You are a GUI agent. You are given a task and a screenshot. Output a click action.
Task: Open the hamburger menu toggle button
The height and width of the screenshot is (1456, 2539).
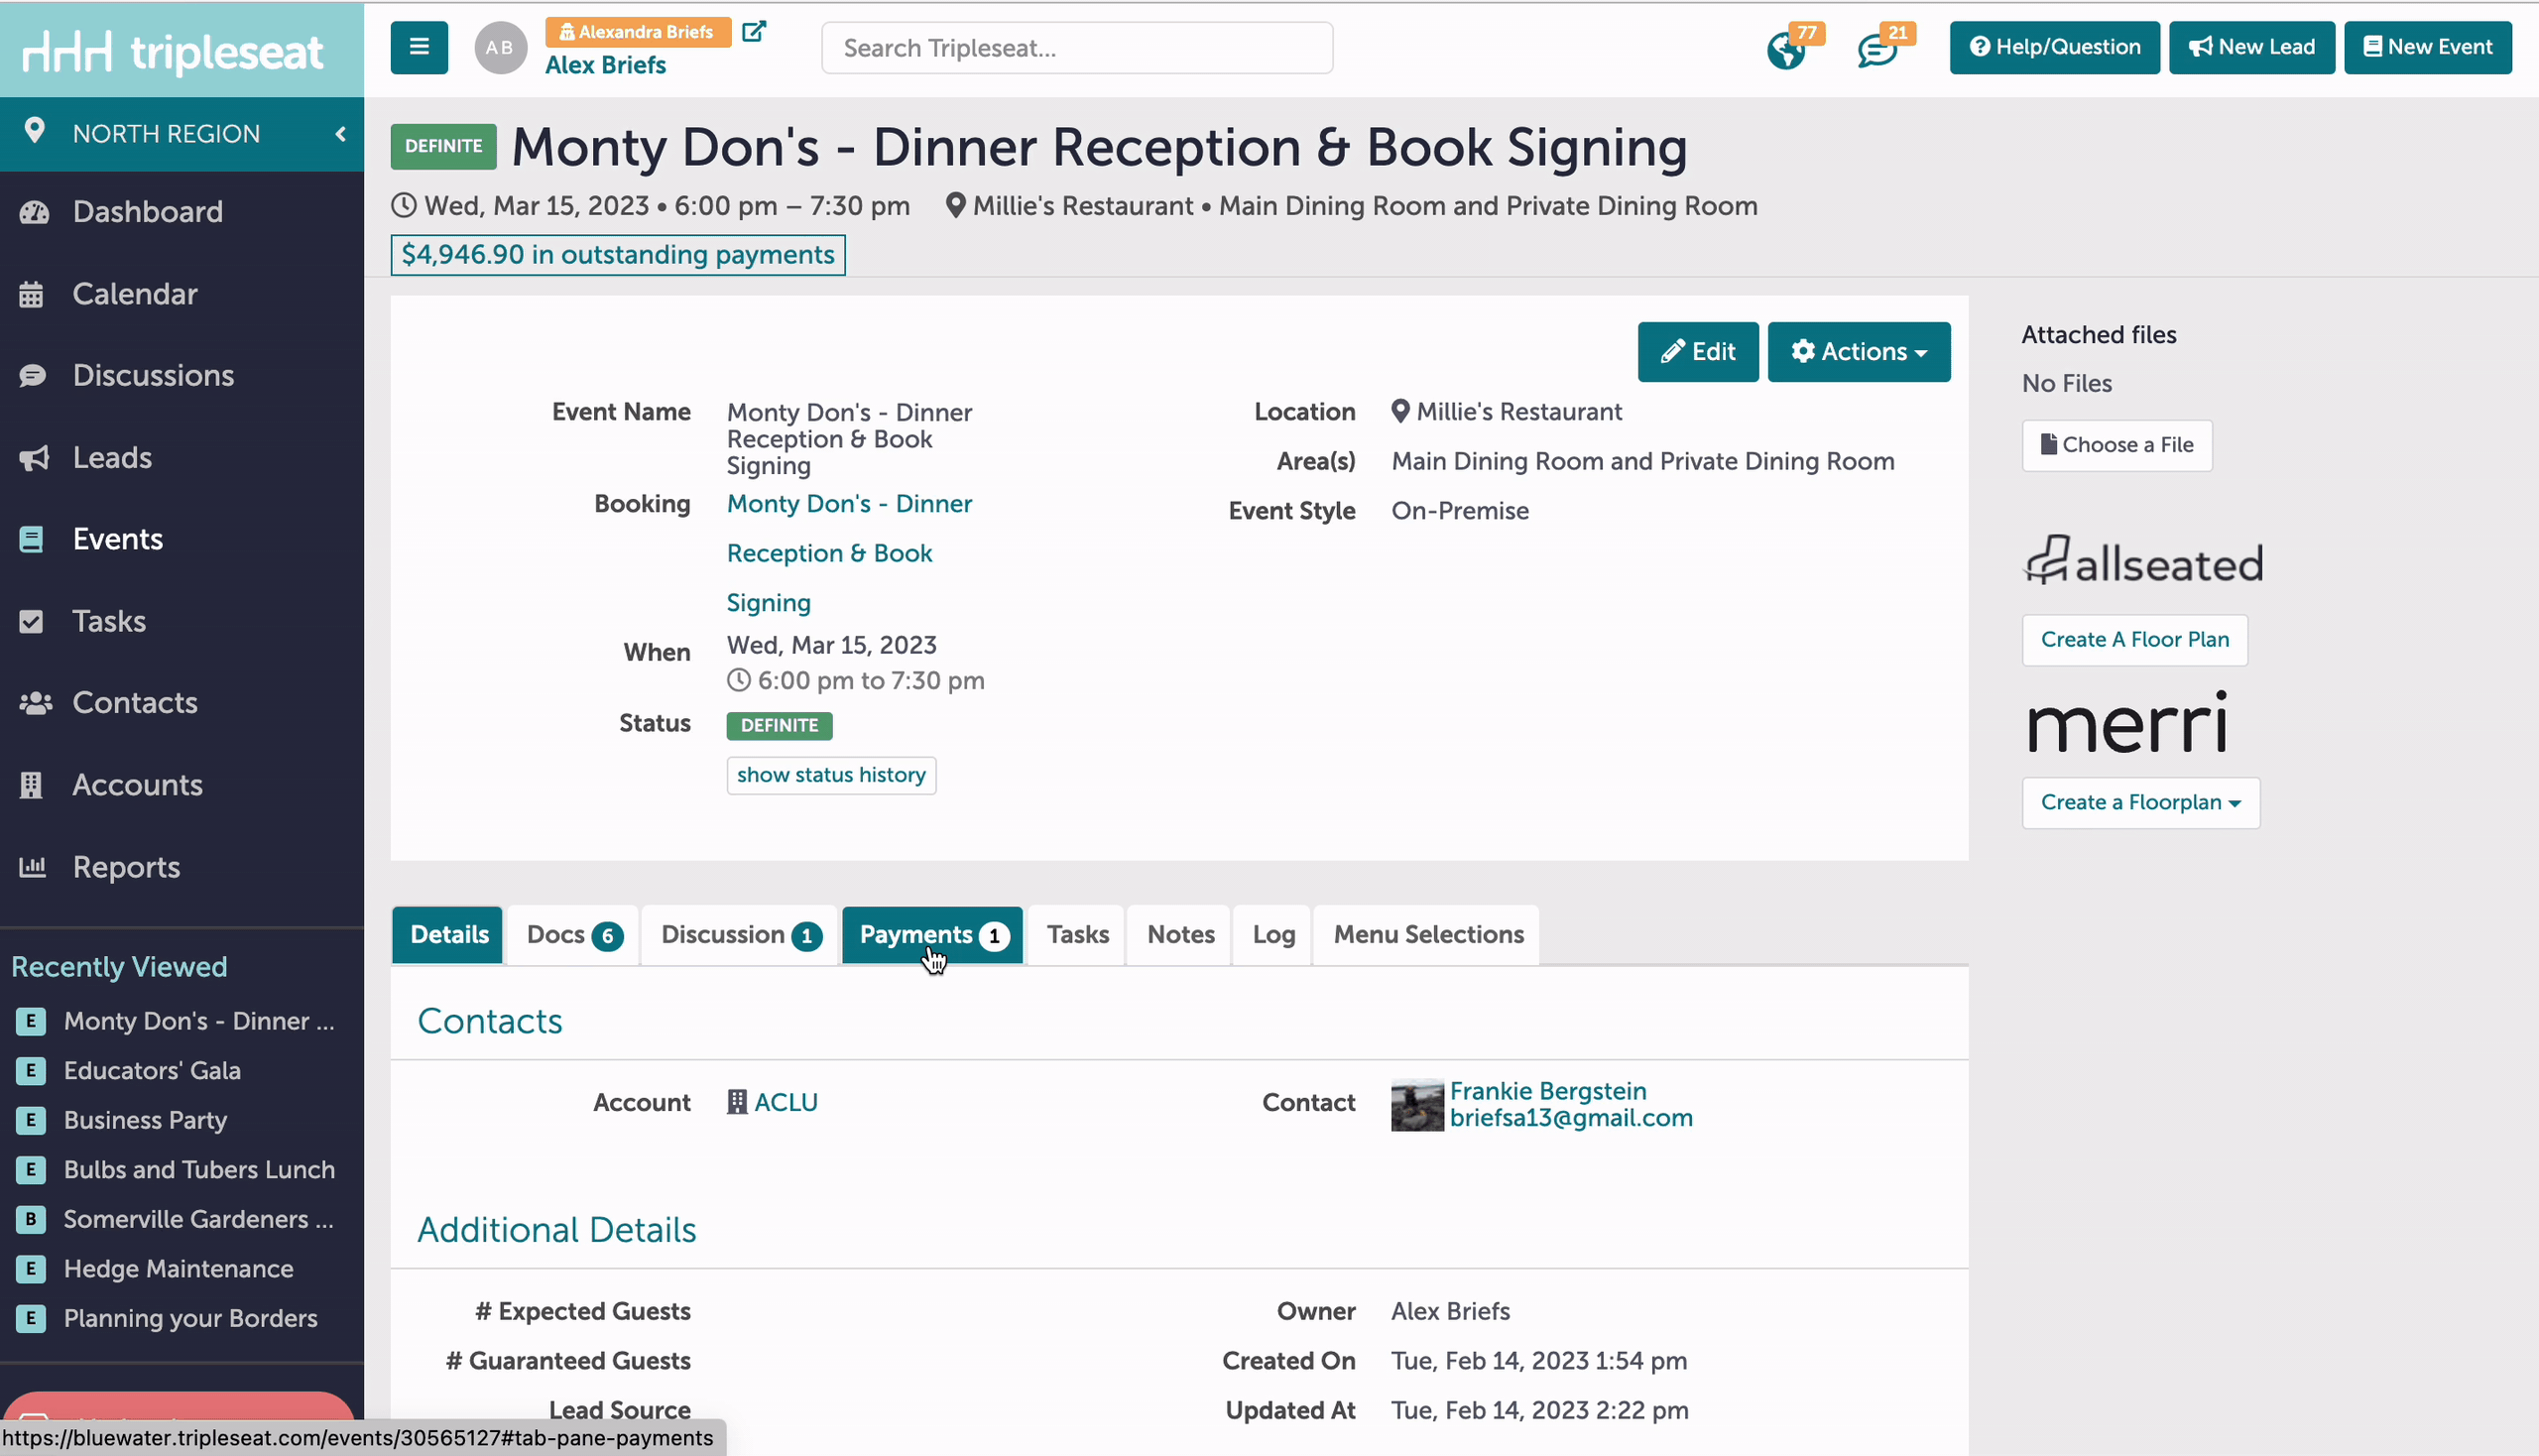click(x=419, y=47)
